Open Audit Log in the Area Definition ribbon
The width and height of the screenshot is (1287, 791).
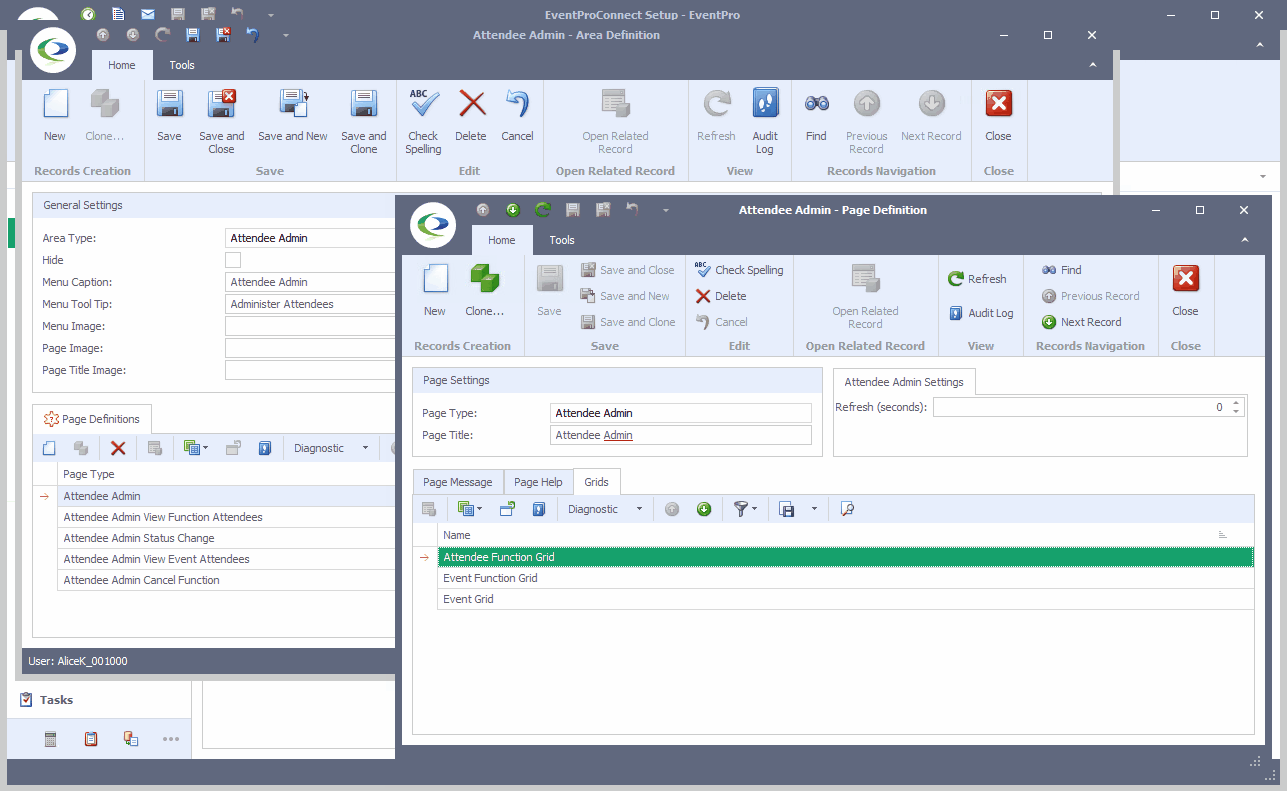(765, 122)
